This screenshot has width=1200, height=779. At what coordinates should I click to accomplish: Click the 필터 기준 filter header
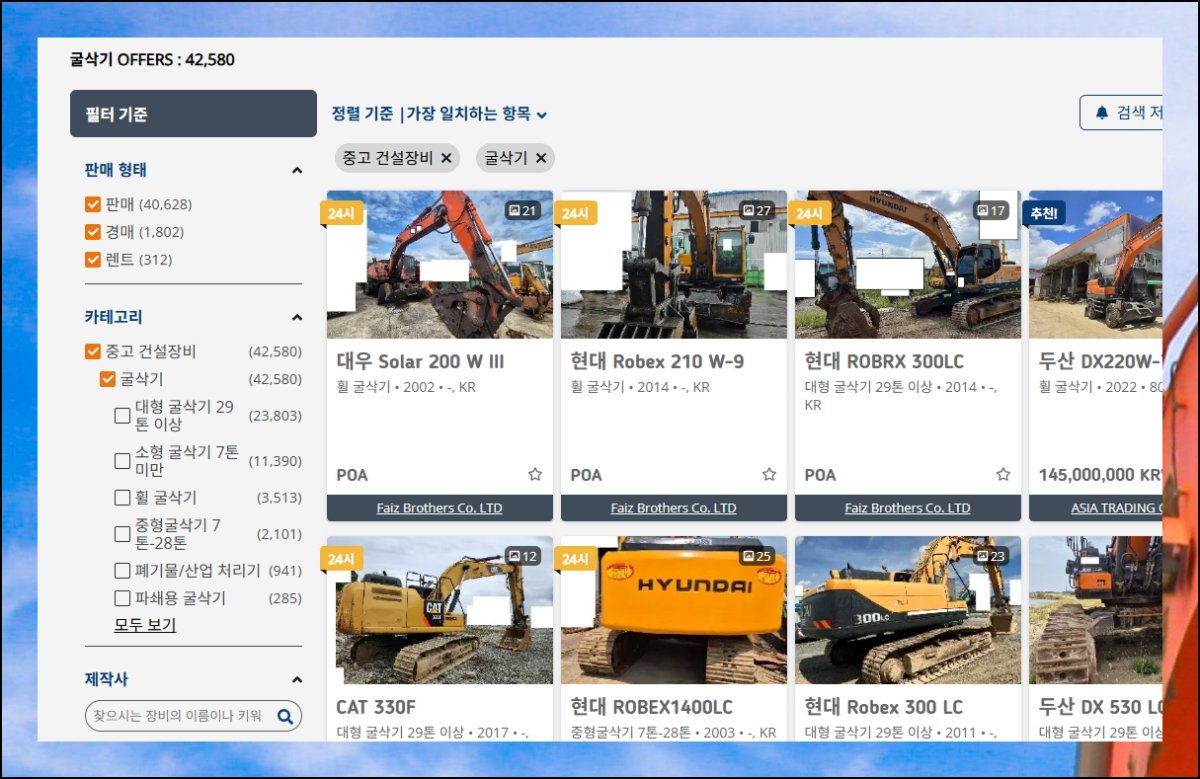click(193, 114)
